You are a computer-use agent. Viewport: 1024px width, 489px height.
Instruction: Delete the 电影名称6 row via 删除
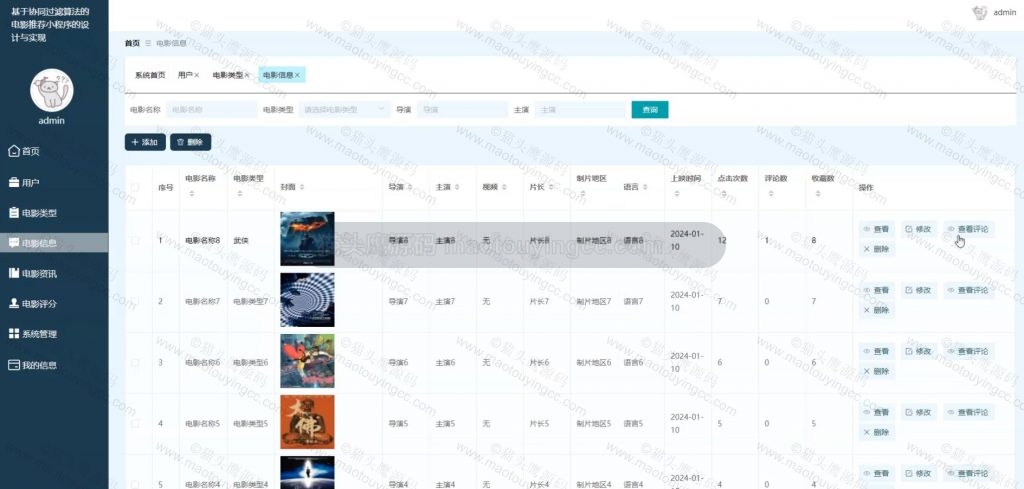876,371
